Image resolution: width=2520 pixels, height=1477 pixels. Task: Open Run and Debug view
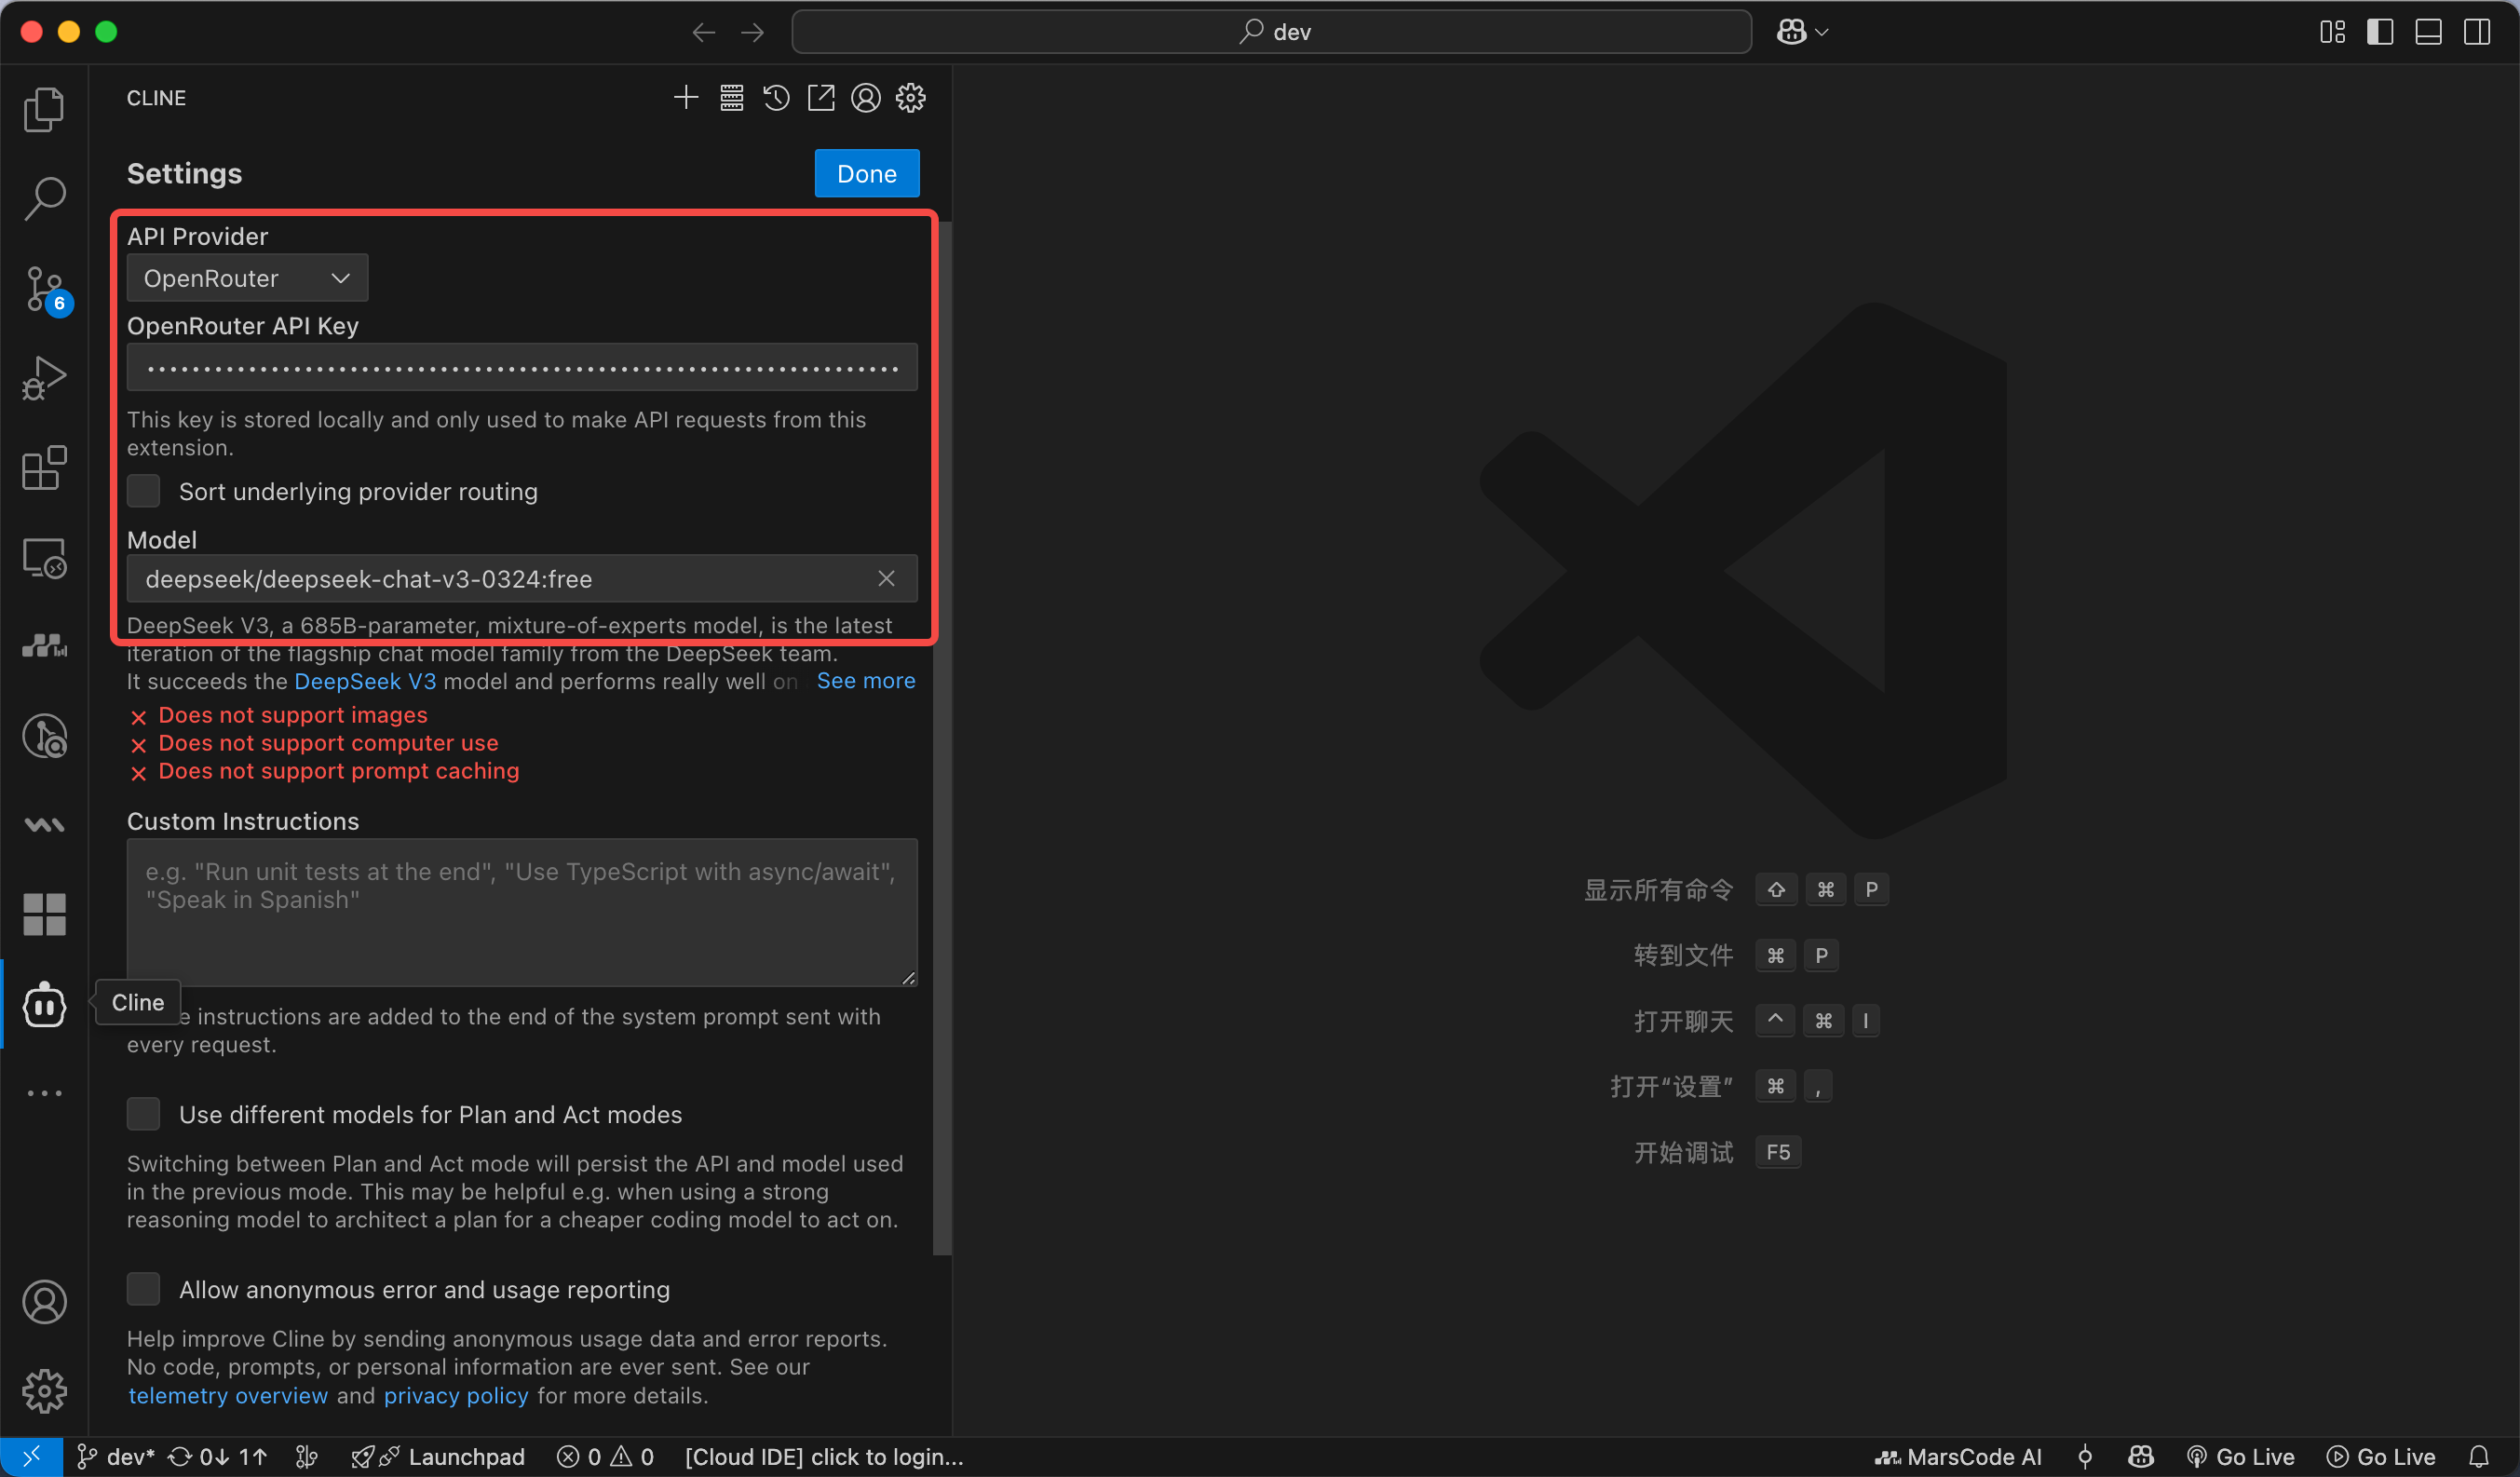[x=44, y=378]
